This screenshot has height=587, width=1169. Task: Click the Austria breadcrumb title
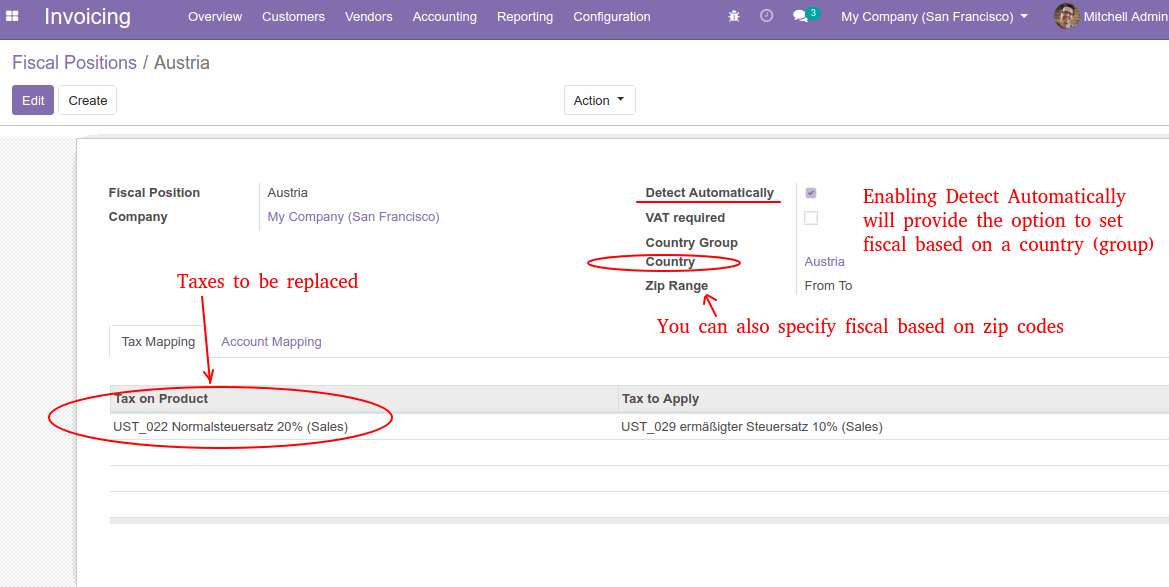(x=182, y=63)
